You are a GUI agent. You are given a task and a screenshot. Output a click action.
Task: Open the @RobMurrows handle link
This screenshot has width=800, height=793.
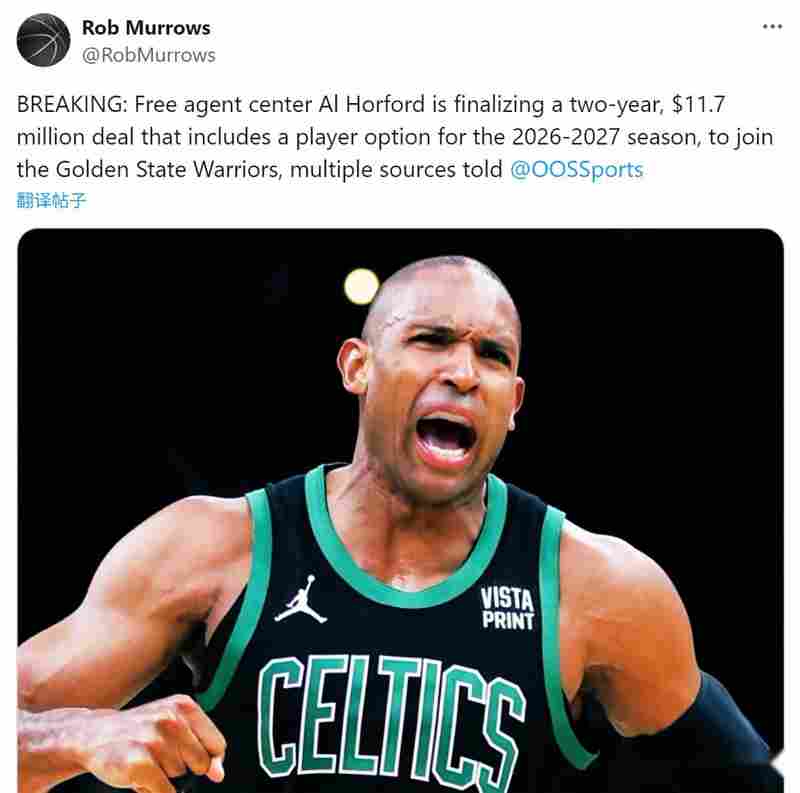tap(148, 55)
